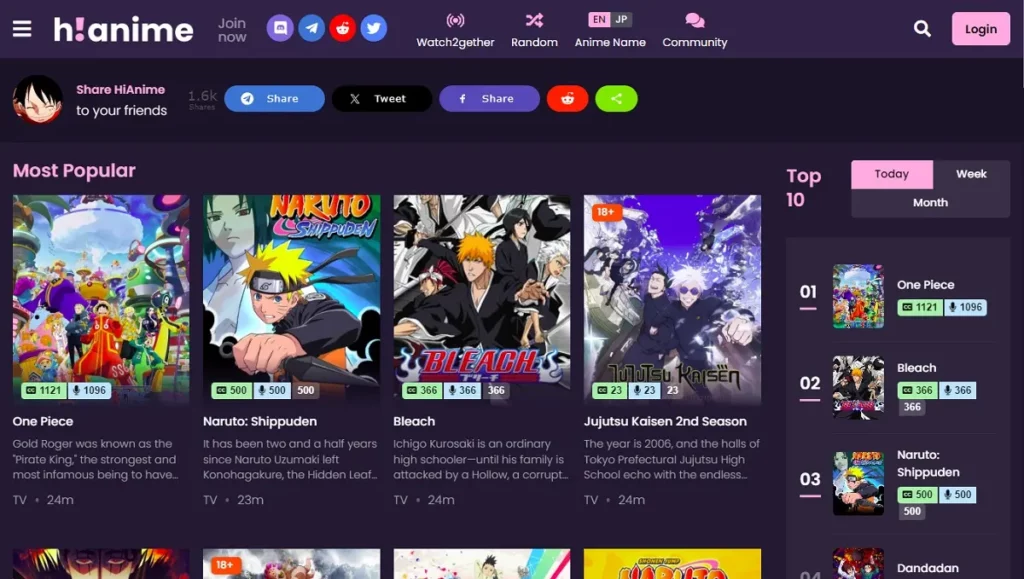Click Naruto: Shippuden thumbnail in Top 10
The image size is (1024, 579).
click(858, 483)
